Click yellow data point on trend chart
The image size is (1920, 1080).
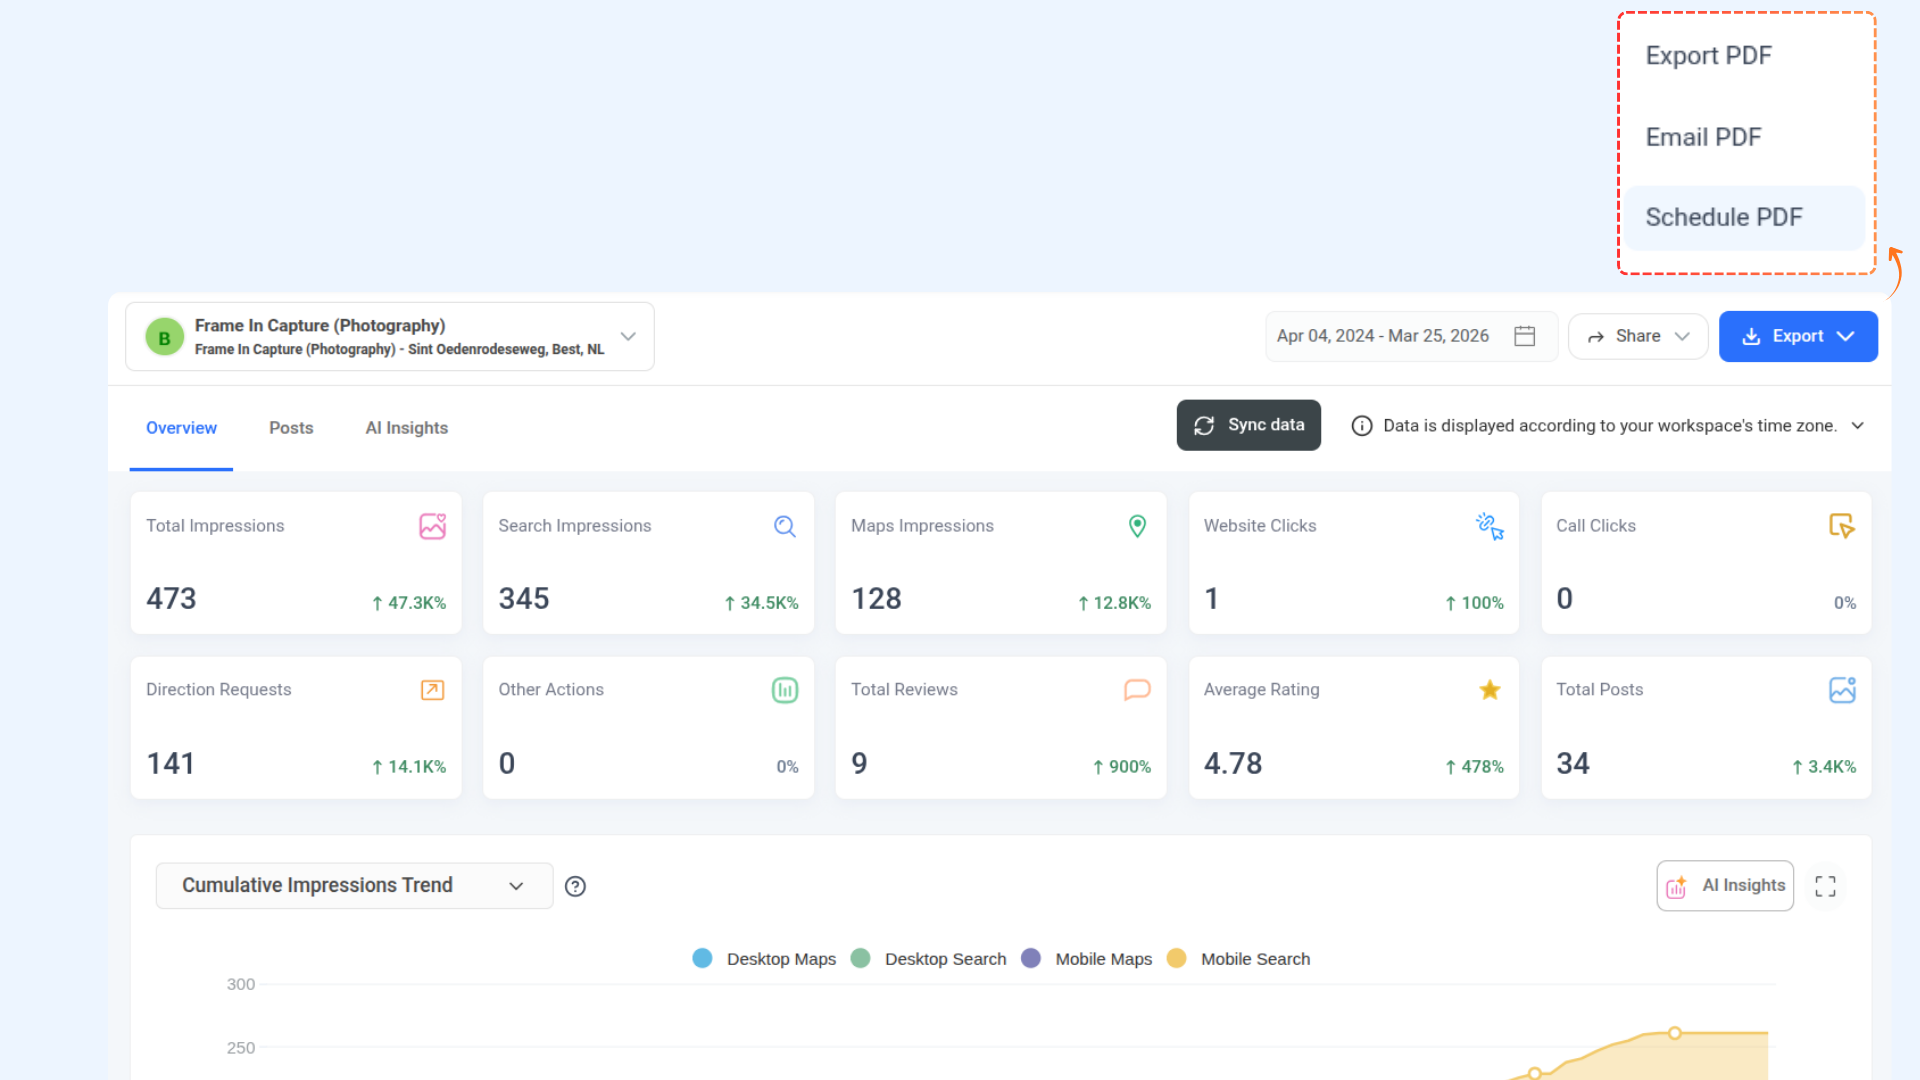click(1674, 1033)
